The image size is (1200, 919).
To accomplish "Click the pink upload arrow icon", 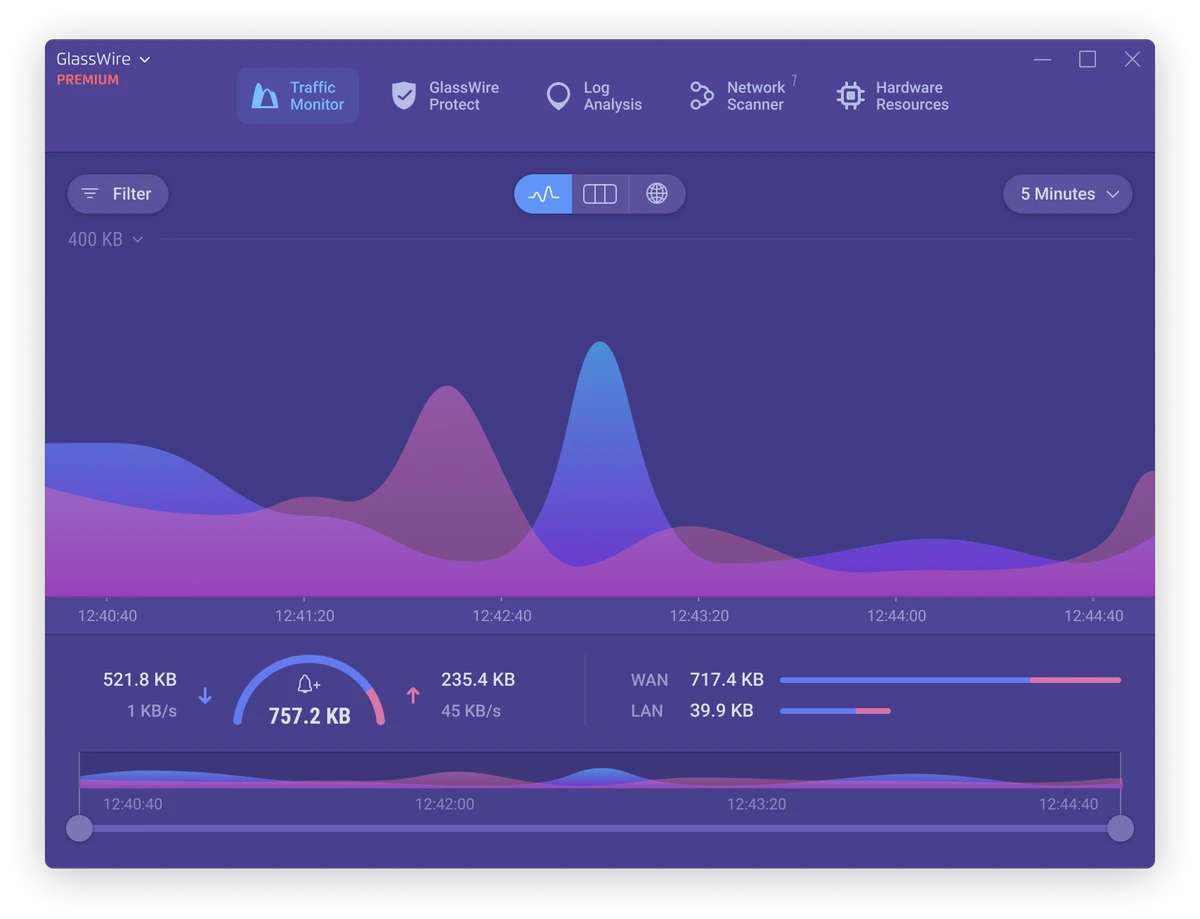I will (413, 695).
